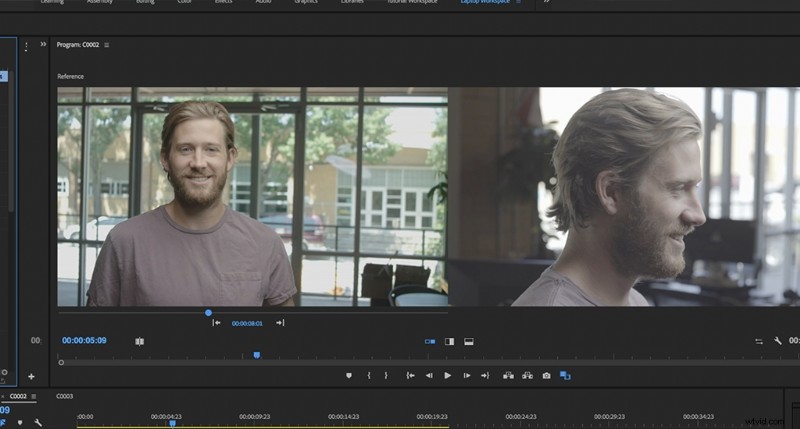Click the zoom scroll bar circle handle
Image resolution: width=800 pixels, height=429 pixels.
click(x=61, y=363)
